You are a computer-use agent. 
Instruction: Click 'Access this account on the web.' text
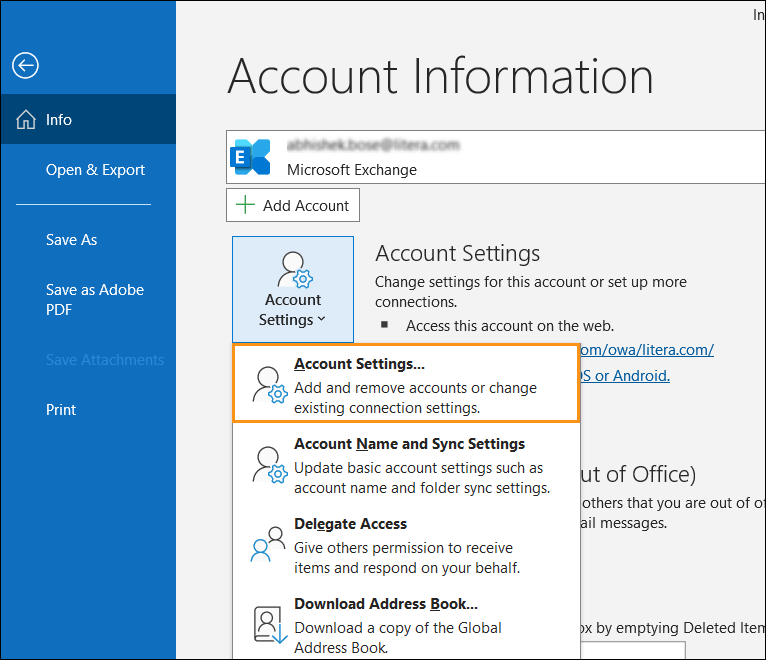pos(510,325)
